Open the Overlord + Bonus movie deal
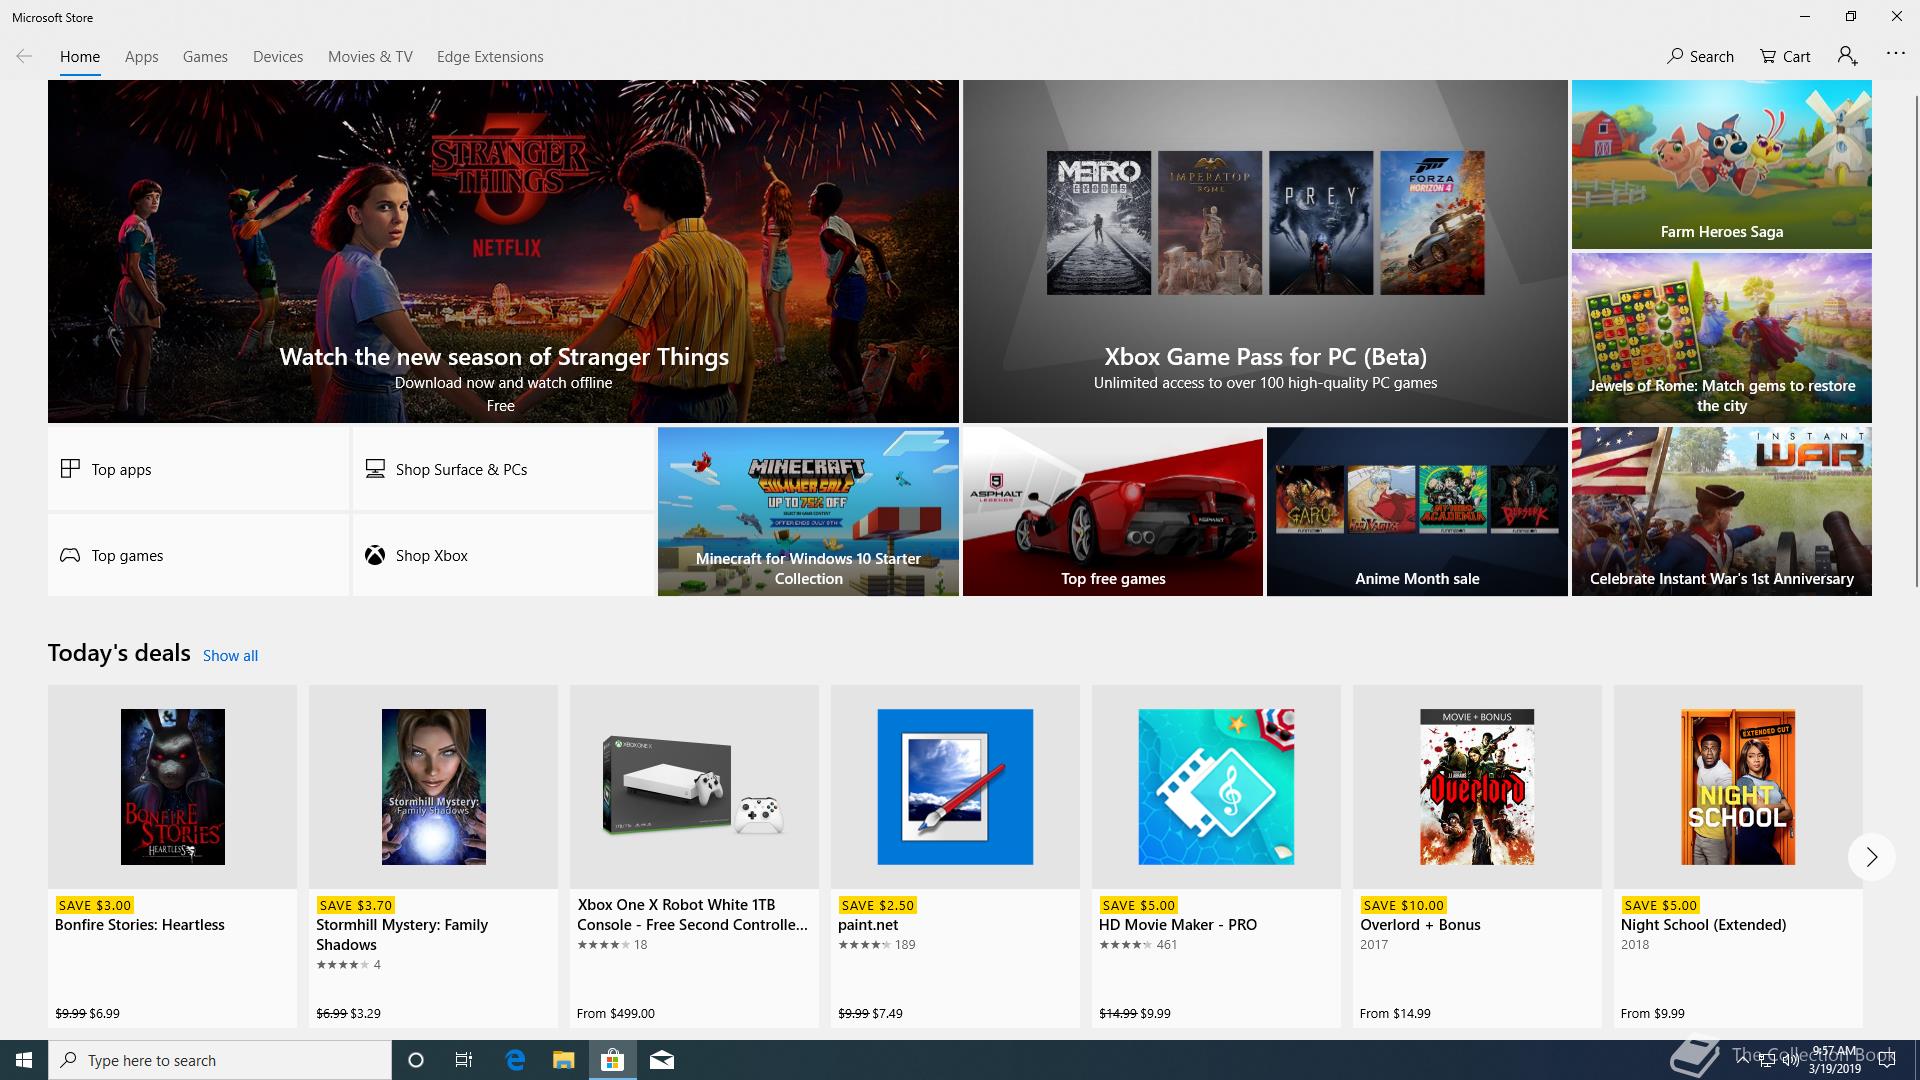1920x1080 pixels. (1477, 856)
